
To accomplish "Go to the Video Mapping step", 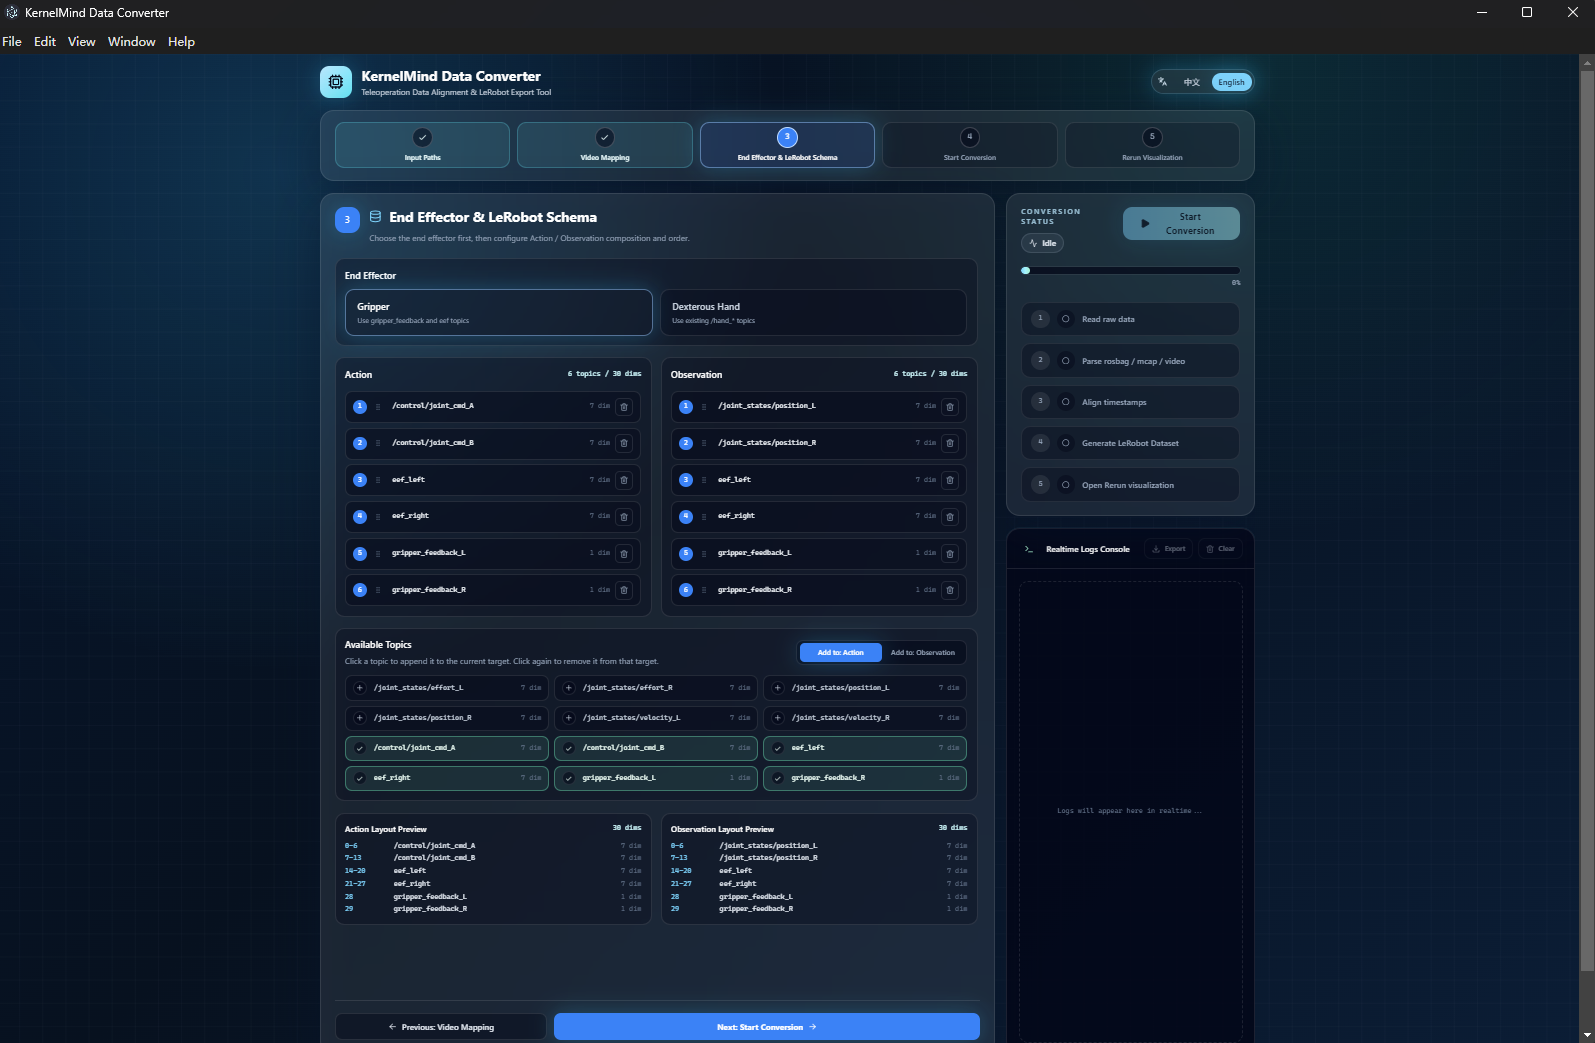I will (x=605, y=145).
